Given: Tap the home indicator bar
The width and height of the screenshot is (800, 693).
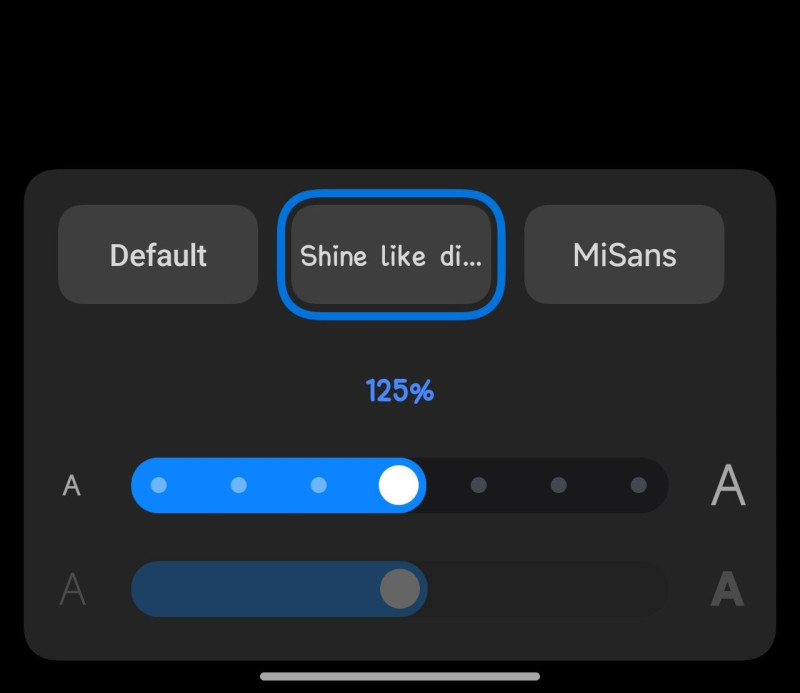Looking at the screenshot, I should 400,677.
